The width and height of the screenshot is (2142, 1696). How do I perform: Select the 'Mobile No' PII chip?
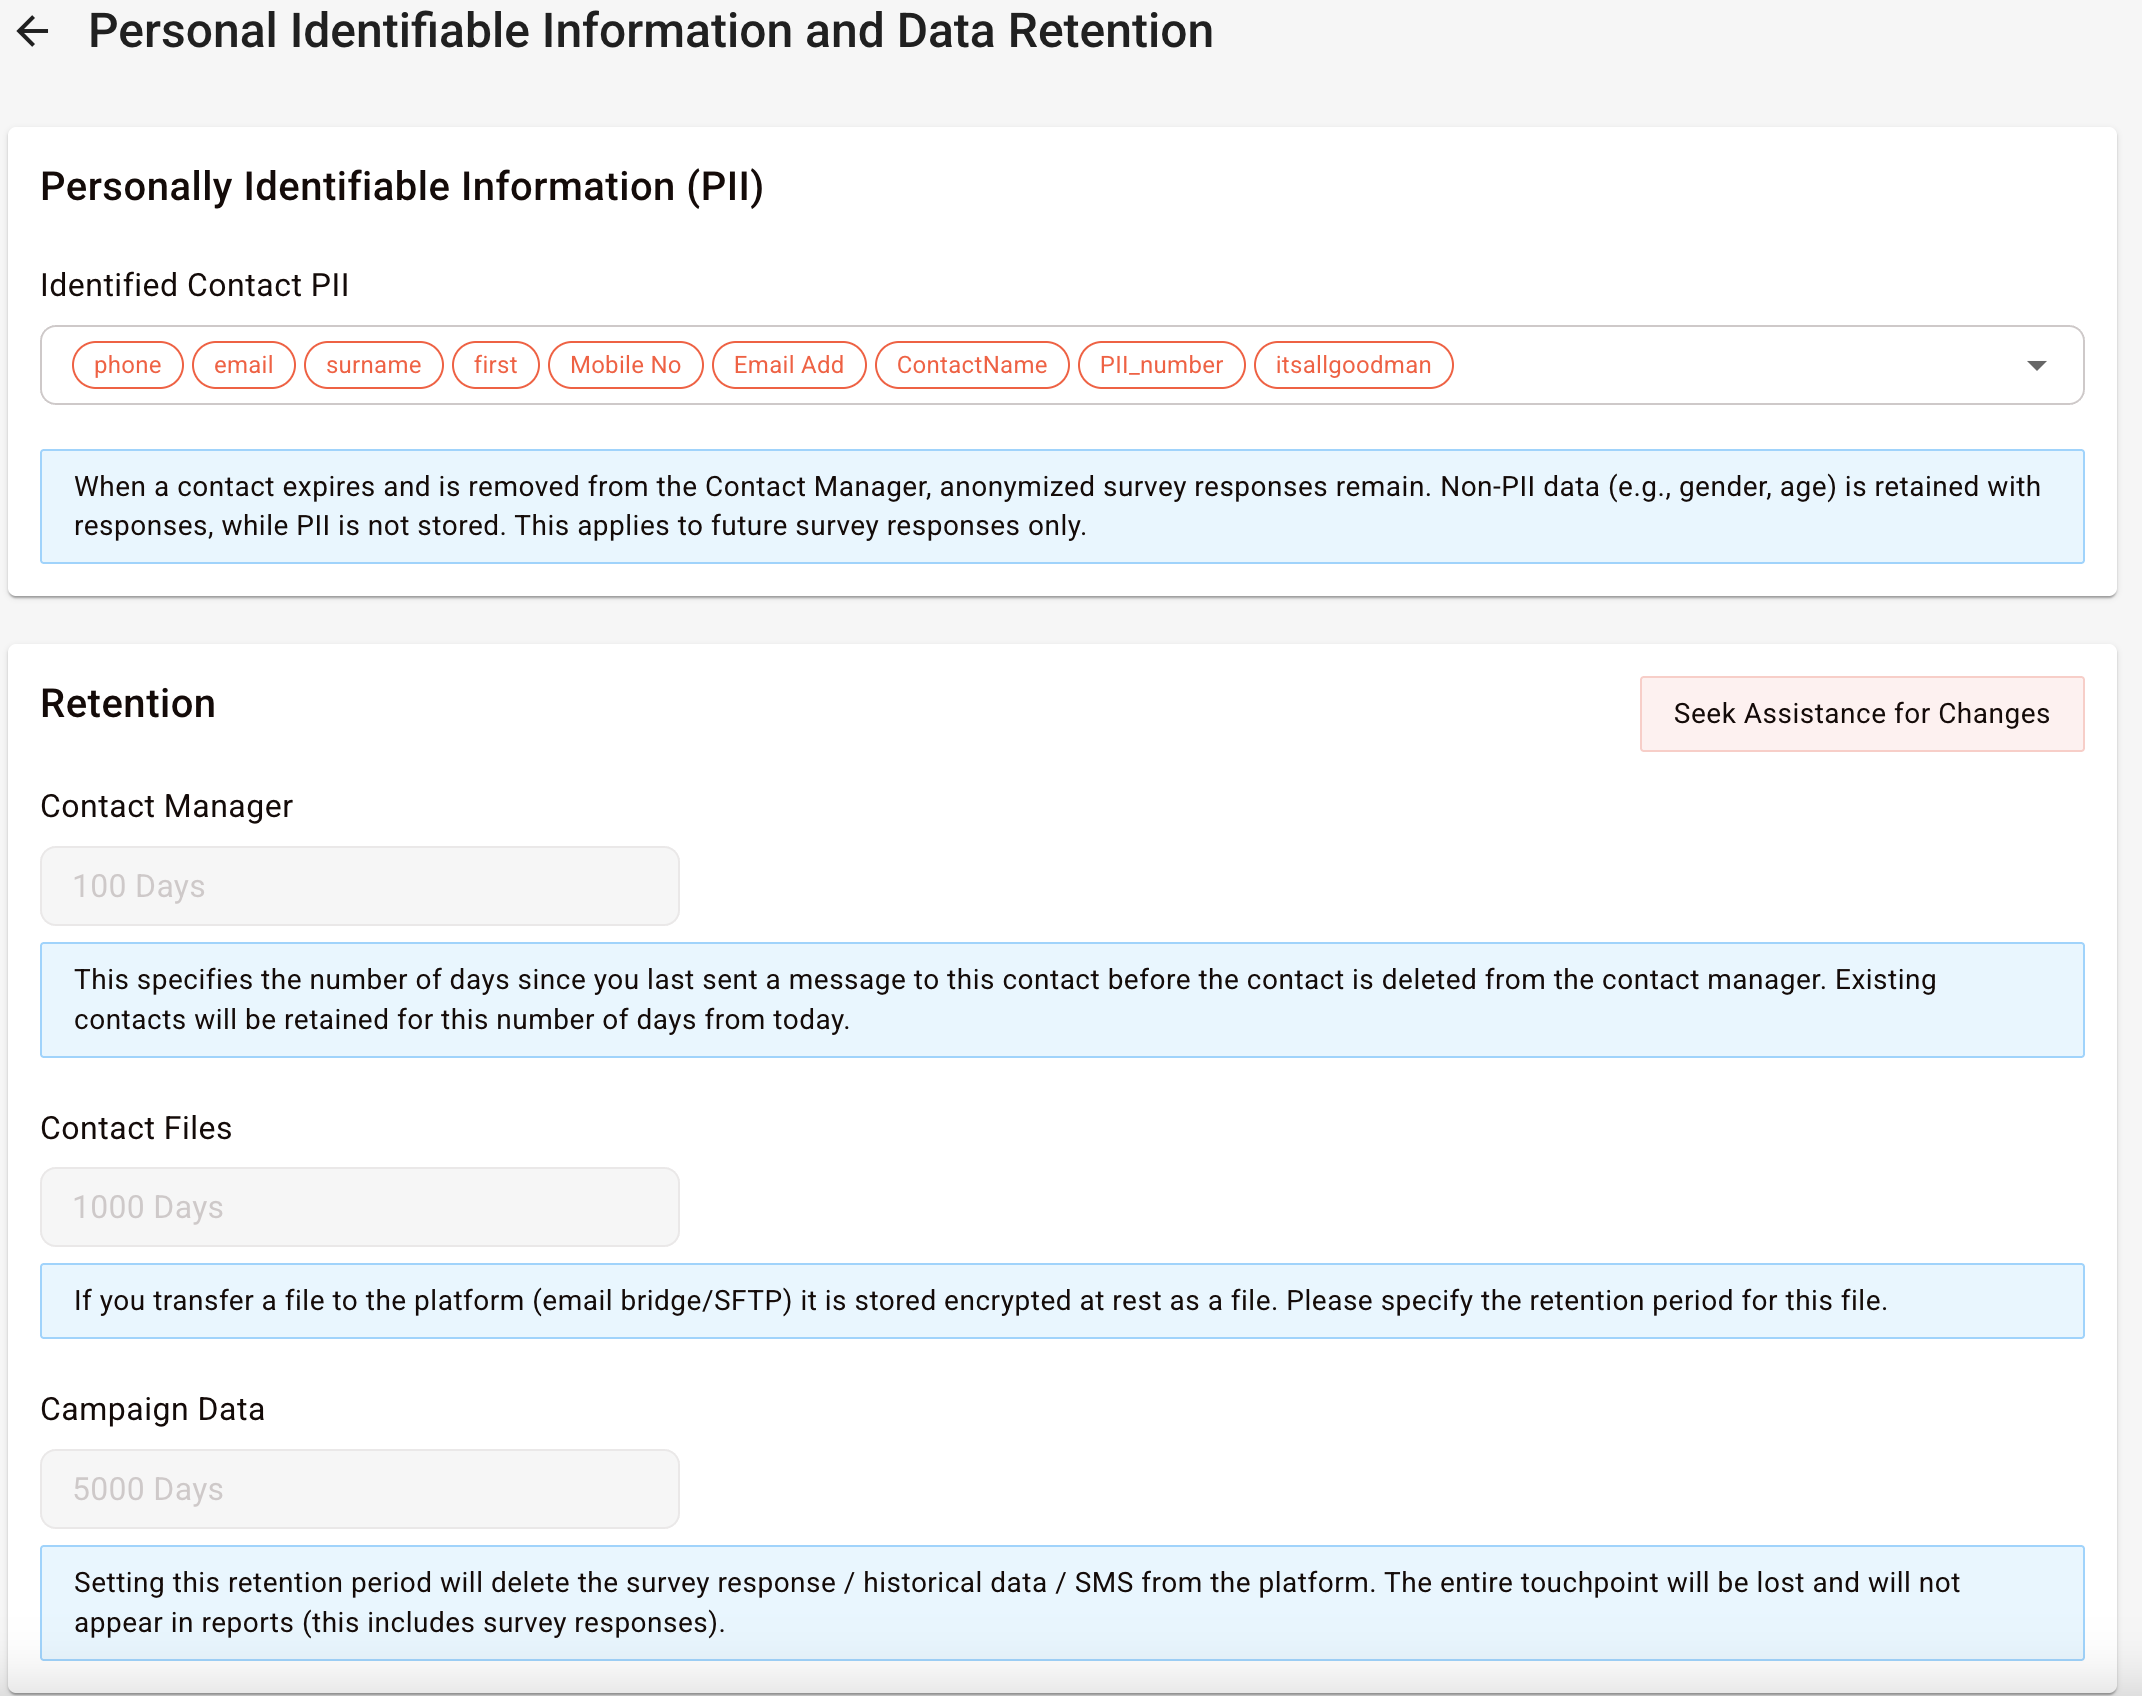pyautogui.click(x=625, y=366)
